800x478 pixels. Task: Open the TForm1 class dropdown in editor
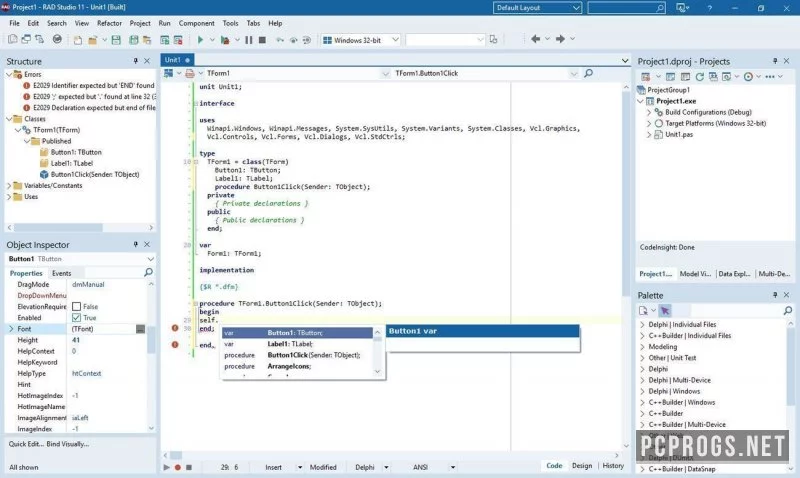pyautogui.click(x=385, y=73)
